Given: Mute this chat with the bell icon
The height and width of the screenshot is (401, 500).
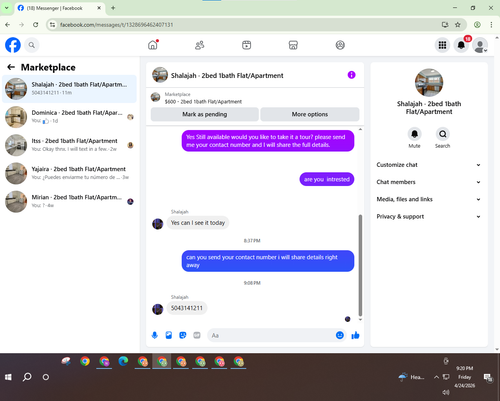Looking at the screenshot, I should pos(414,134).
